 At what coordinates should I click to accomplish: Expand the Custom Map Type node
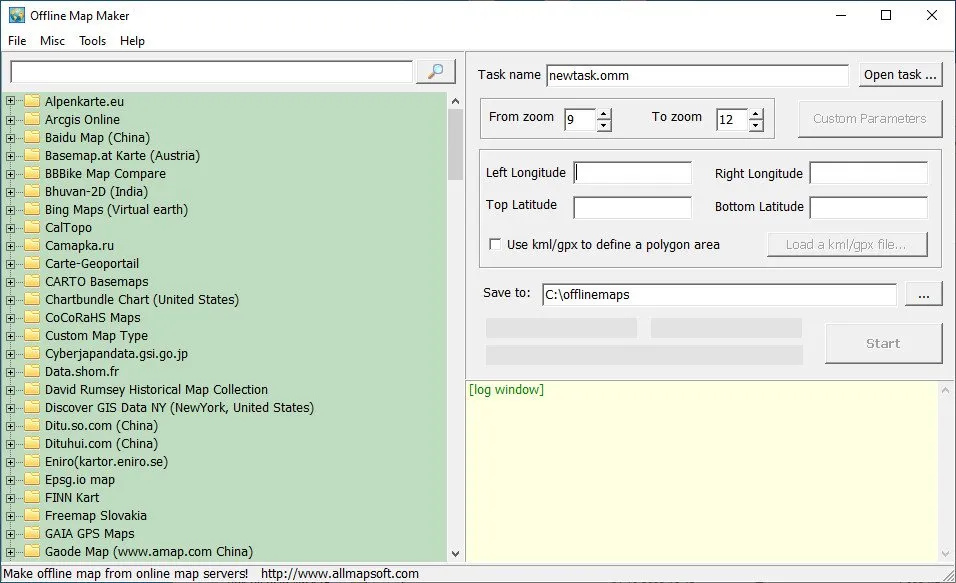[x=10, y=336]
